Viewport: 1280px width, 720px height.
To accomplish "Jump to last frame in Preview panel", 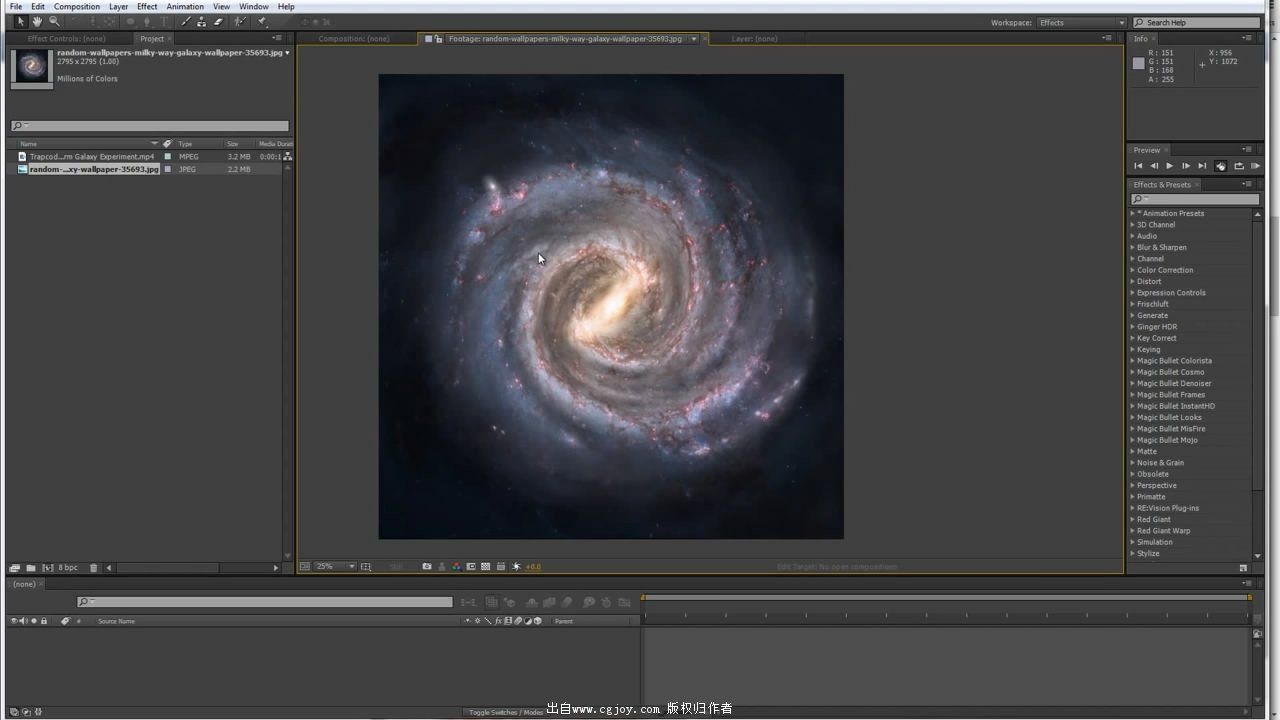I will [x=1202, y=166].
